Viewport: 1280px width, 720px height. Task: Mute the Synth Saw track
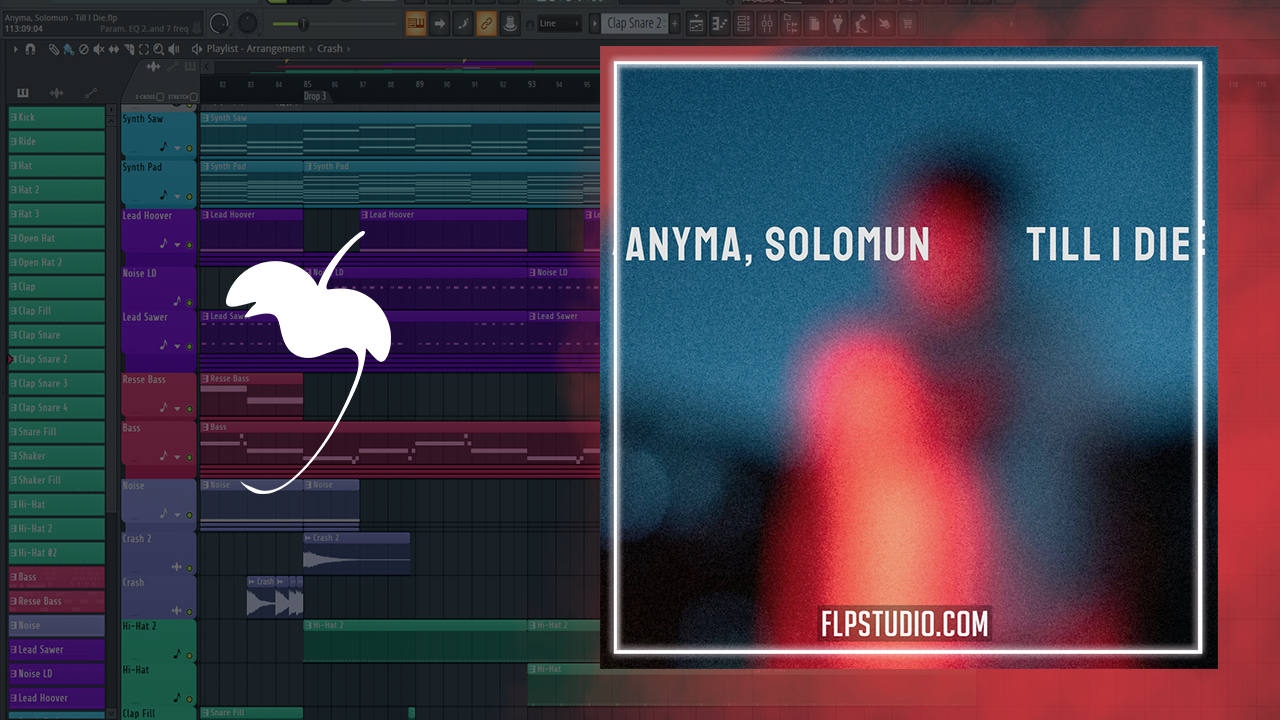(x=189, y=148)
